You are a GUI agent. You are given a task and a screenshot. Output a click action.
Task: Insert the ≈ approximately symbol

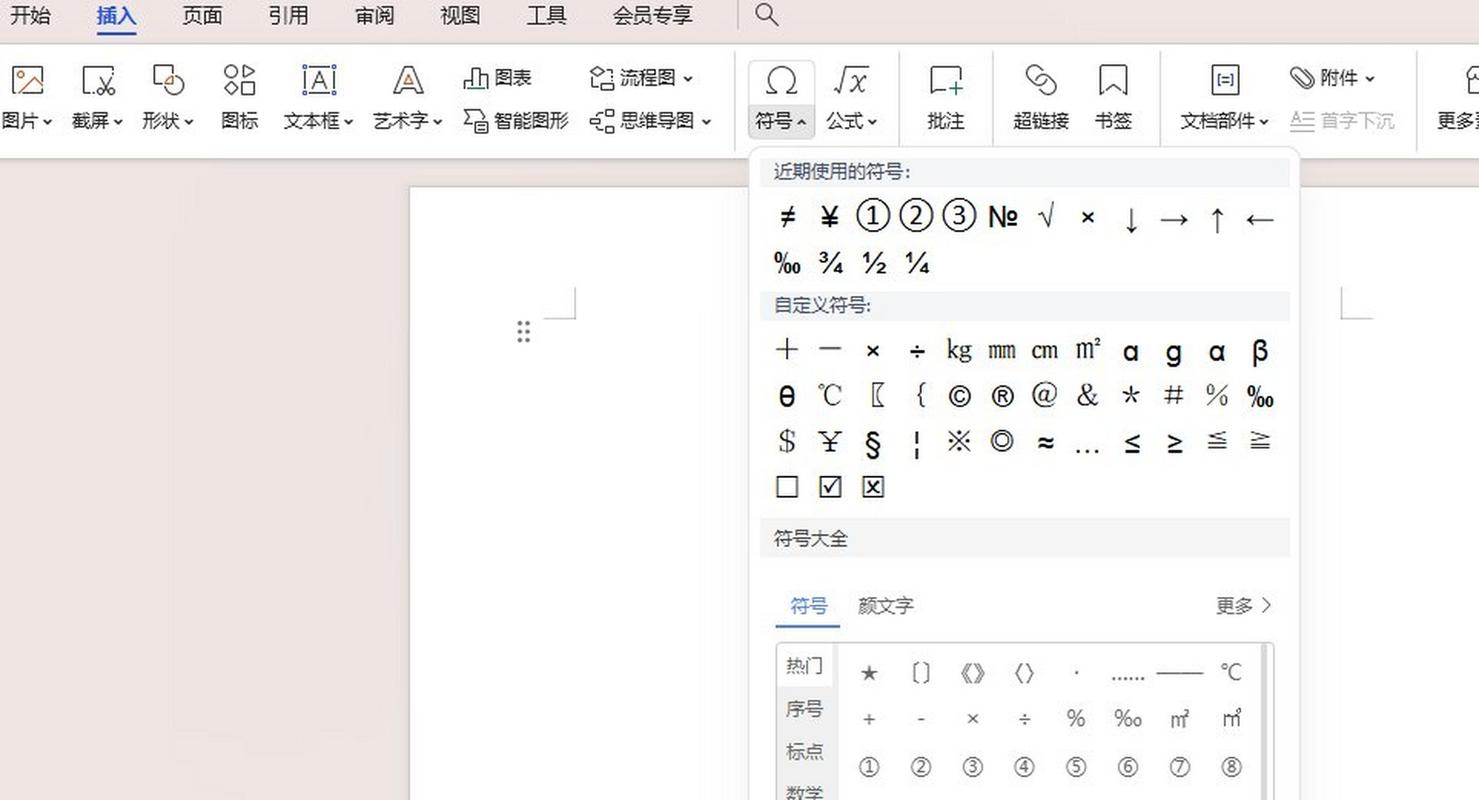coord(1045,442)
